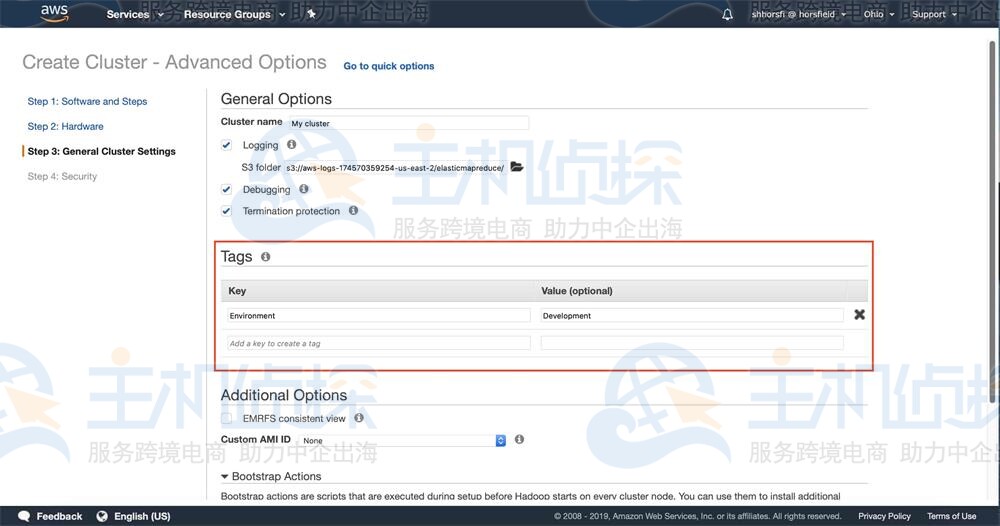
Task: Click the pin shortcut icon in navbar
Action: coord(312,14)
